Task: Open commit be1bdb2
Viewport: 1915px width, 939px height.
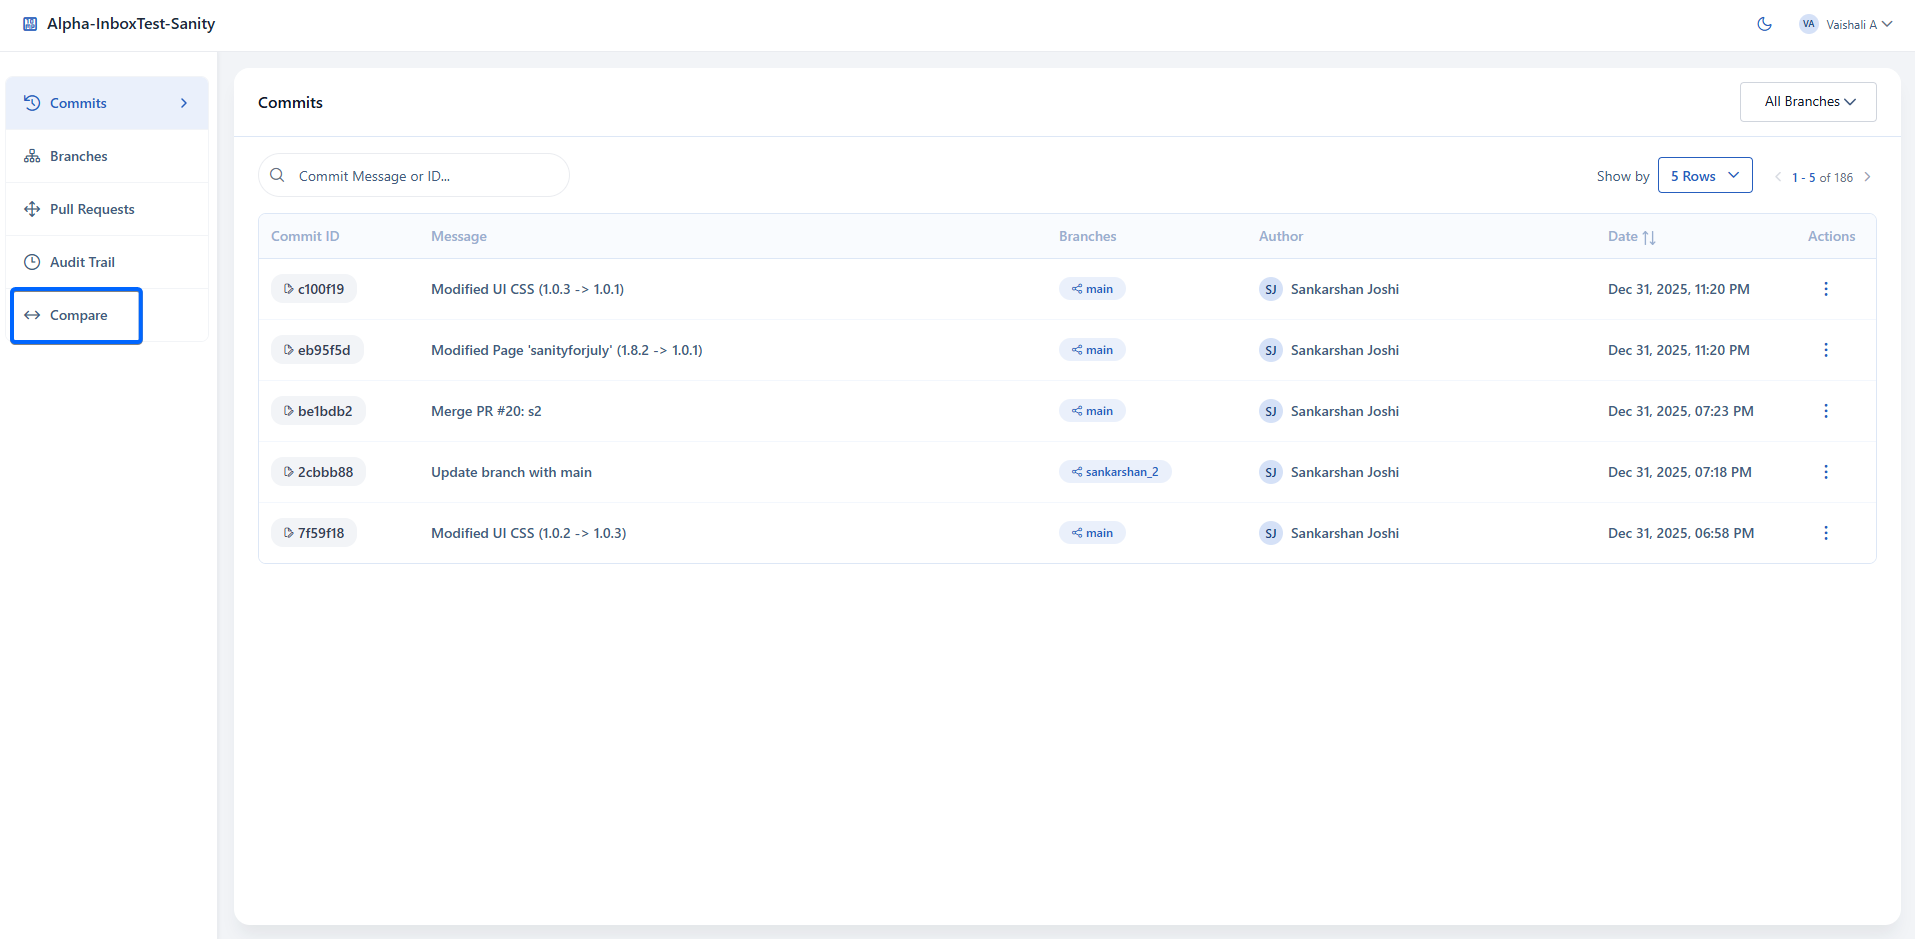Action: [x=318, y=411]
